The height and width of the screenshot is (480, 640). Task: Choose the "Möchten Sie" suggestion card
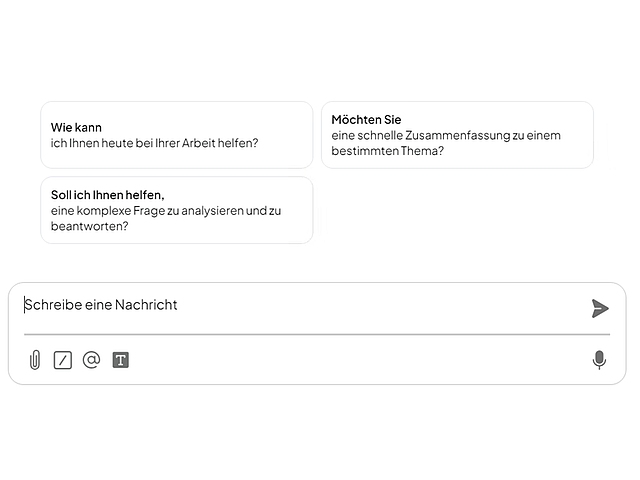click(457, 135)
